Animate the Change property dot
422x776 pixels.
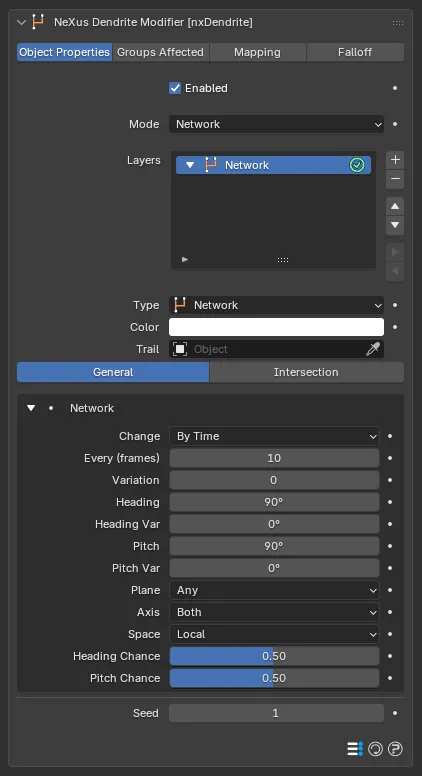390,436
